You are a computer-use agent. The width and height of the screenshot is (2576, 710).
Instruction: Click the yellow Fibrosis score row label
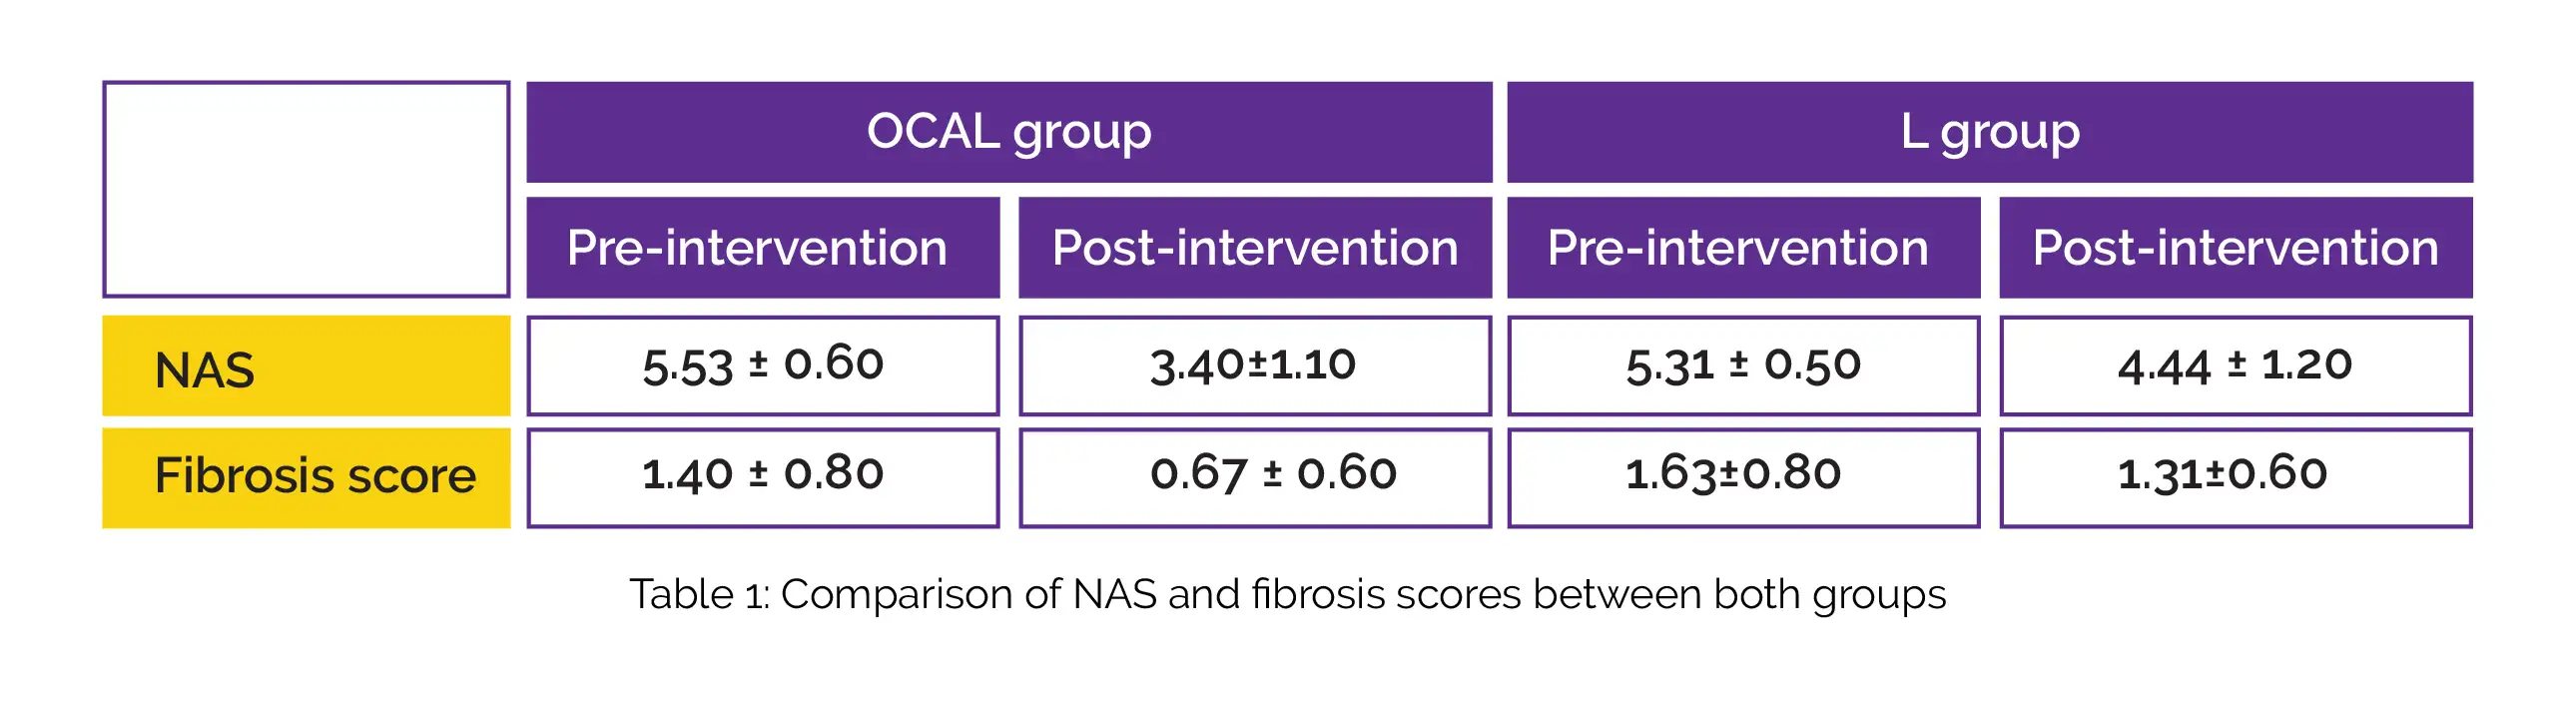coord(306,477)
